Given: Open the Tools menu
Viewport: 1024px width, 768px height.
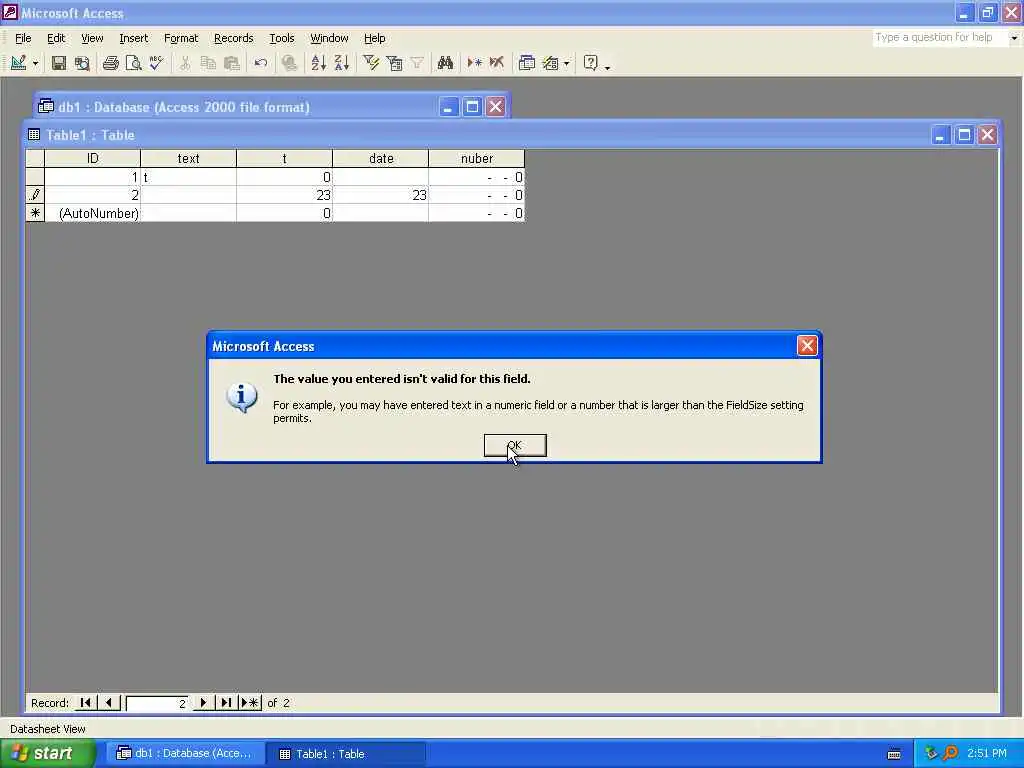Looking at the screenshot, I should coord(282,38).
